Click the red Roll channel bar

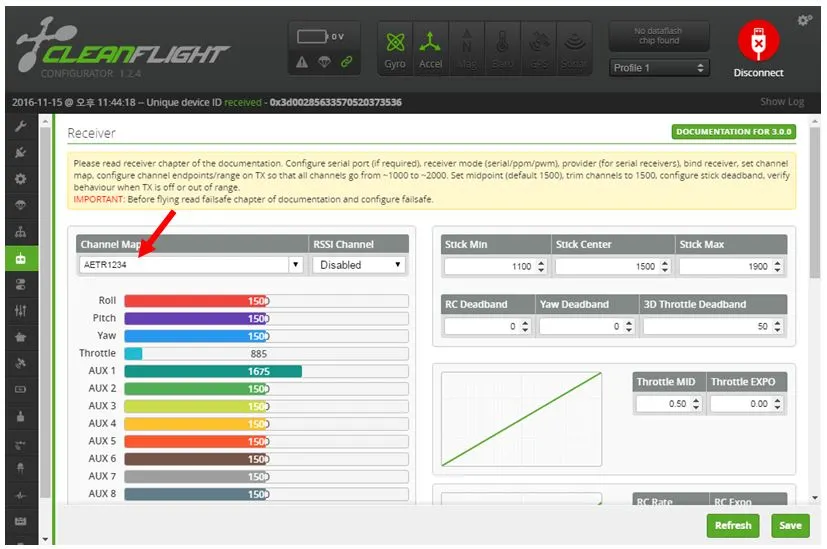(266, 301)
